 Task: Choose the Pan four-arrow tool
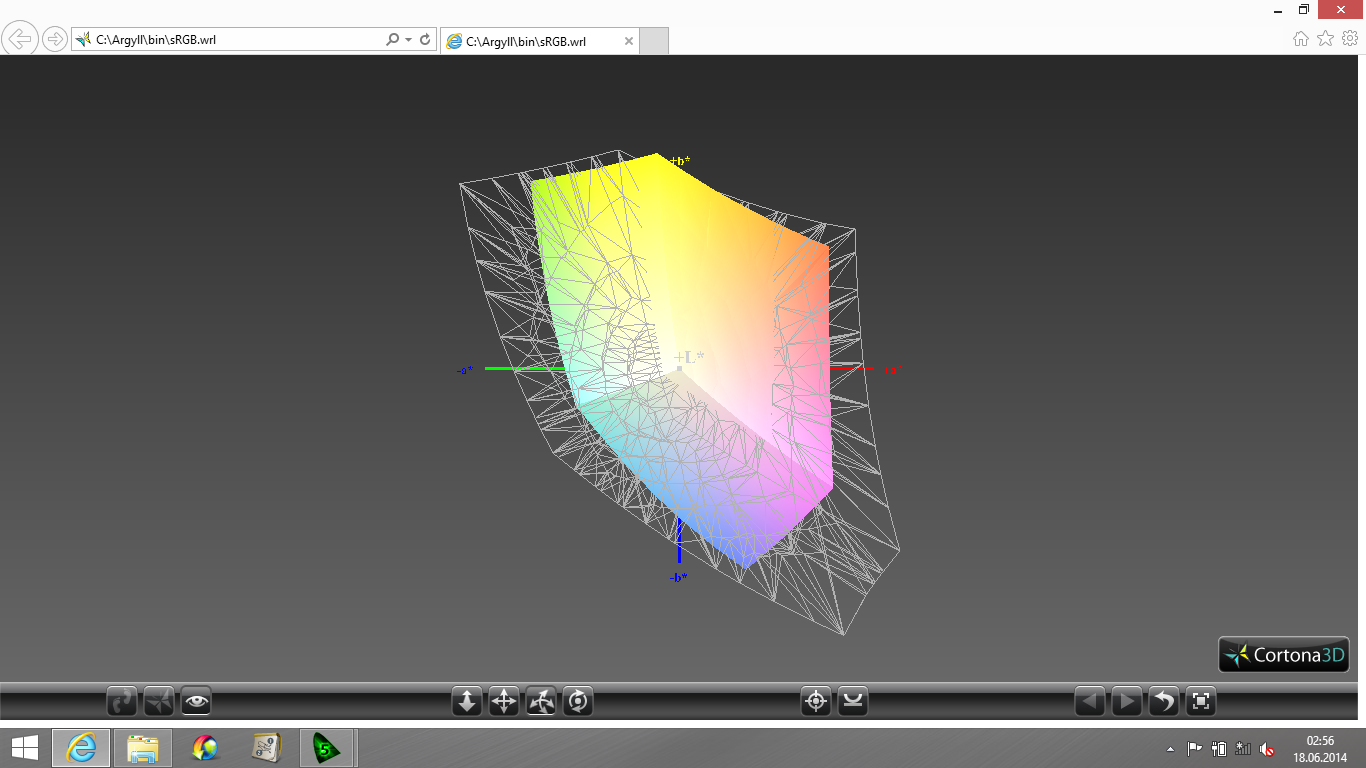coord(504,702)
